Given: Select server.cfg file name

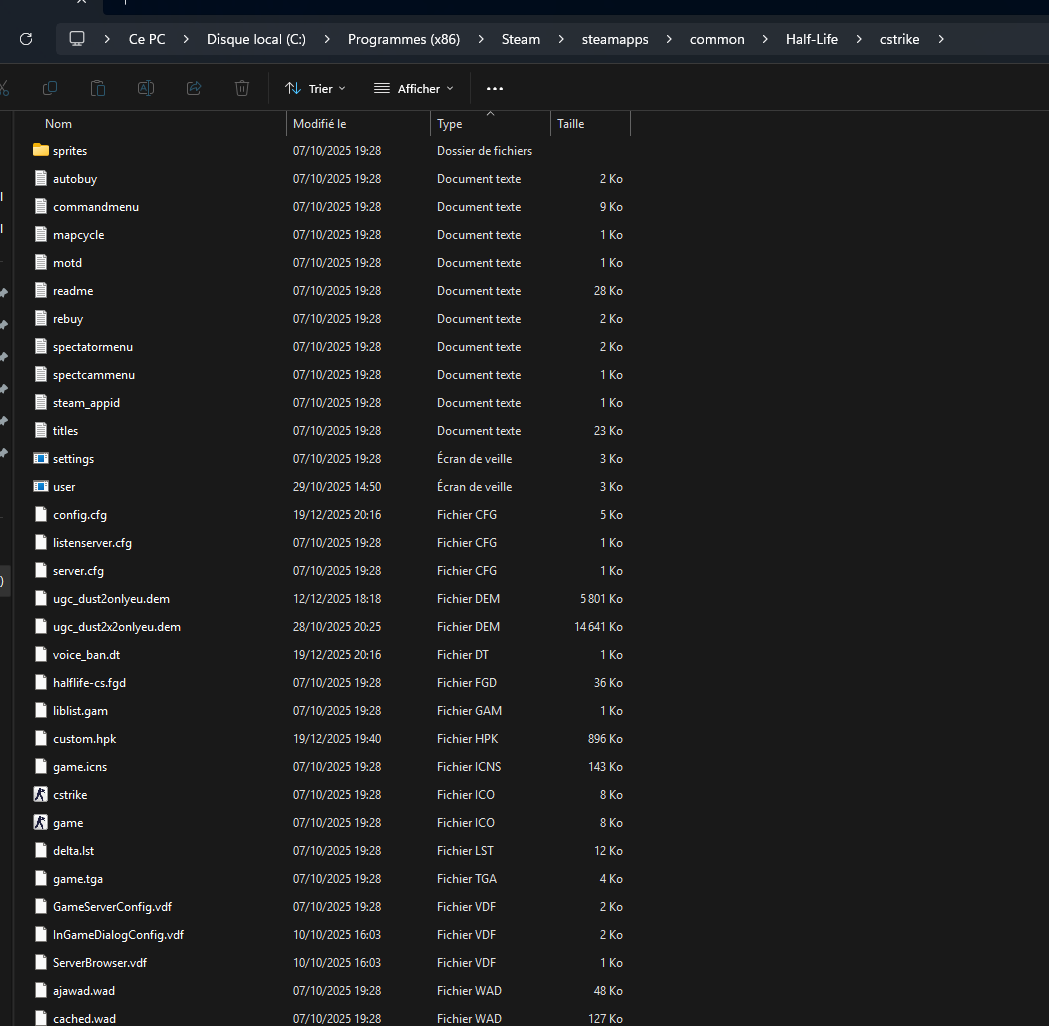Looking at the screenshot, I should (78, 571).
